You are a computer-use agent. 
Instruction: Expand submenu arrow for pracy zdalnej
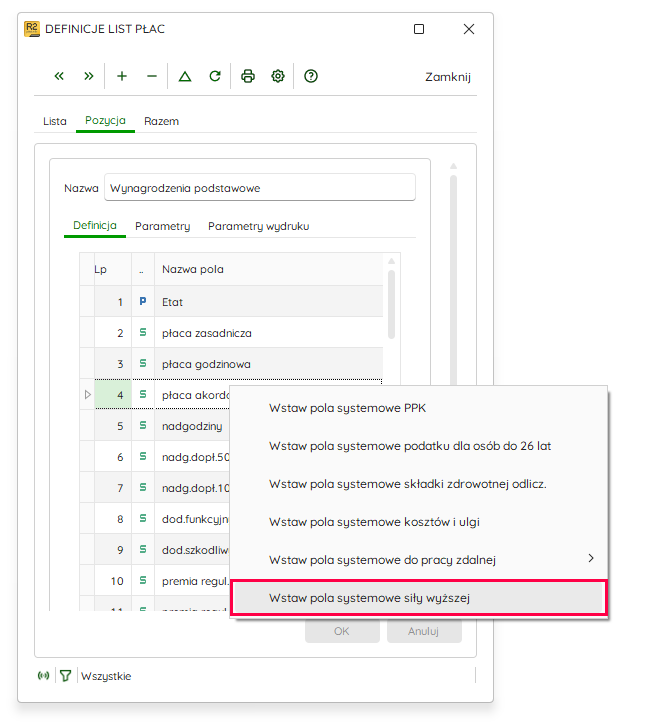coord(591,558)
